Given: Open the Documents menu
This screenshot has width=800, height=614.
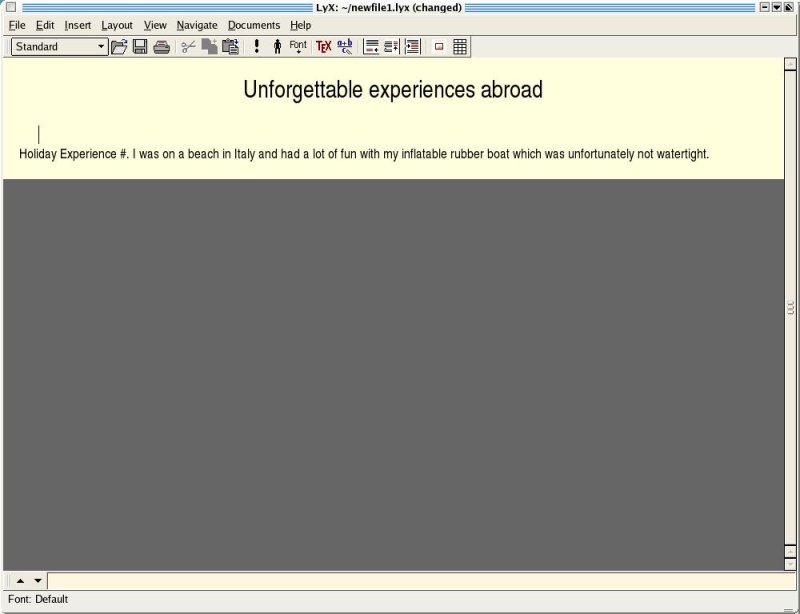Looking at the screenshot, I should coord(254,25).
